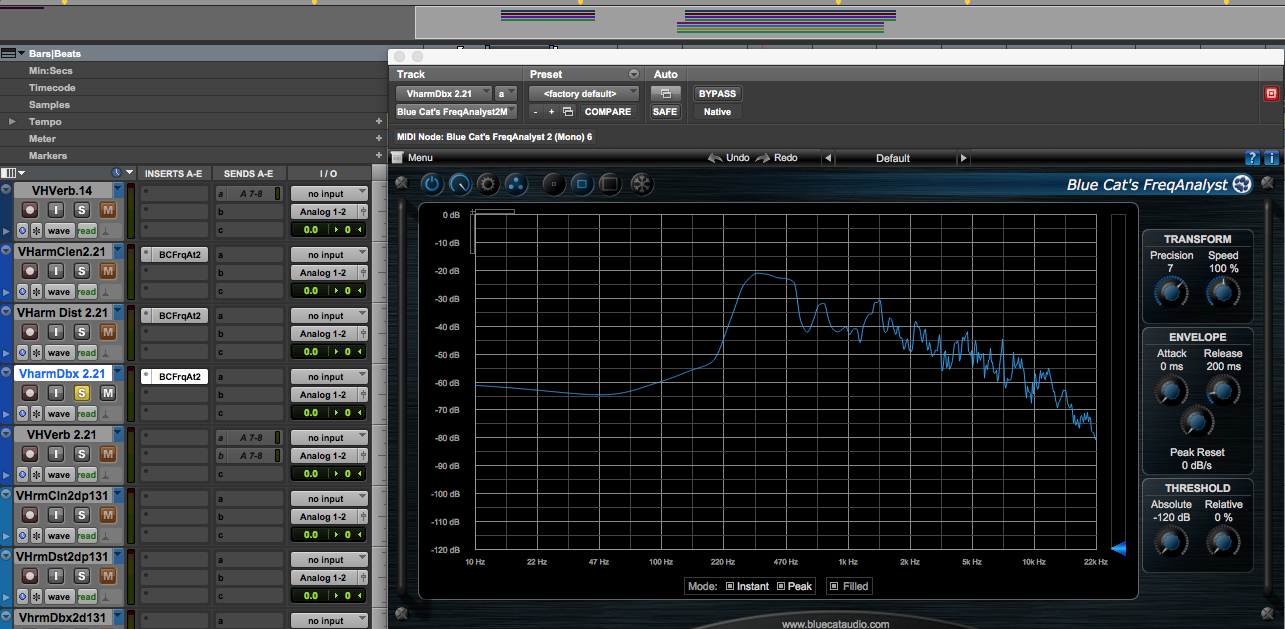Select the medium square size icon in plugin toolbar
The image size is (1285, 629).
pyautogui.click(x=582, y=184)
